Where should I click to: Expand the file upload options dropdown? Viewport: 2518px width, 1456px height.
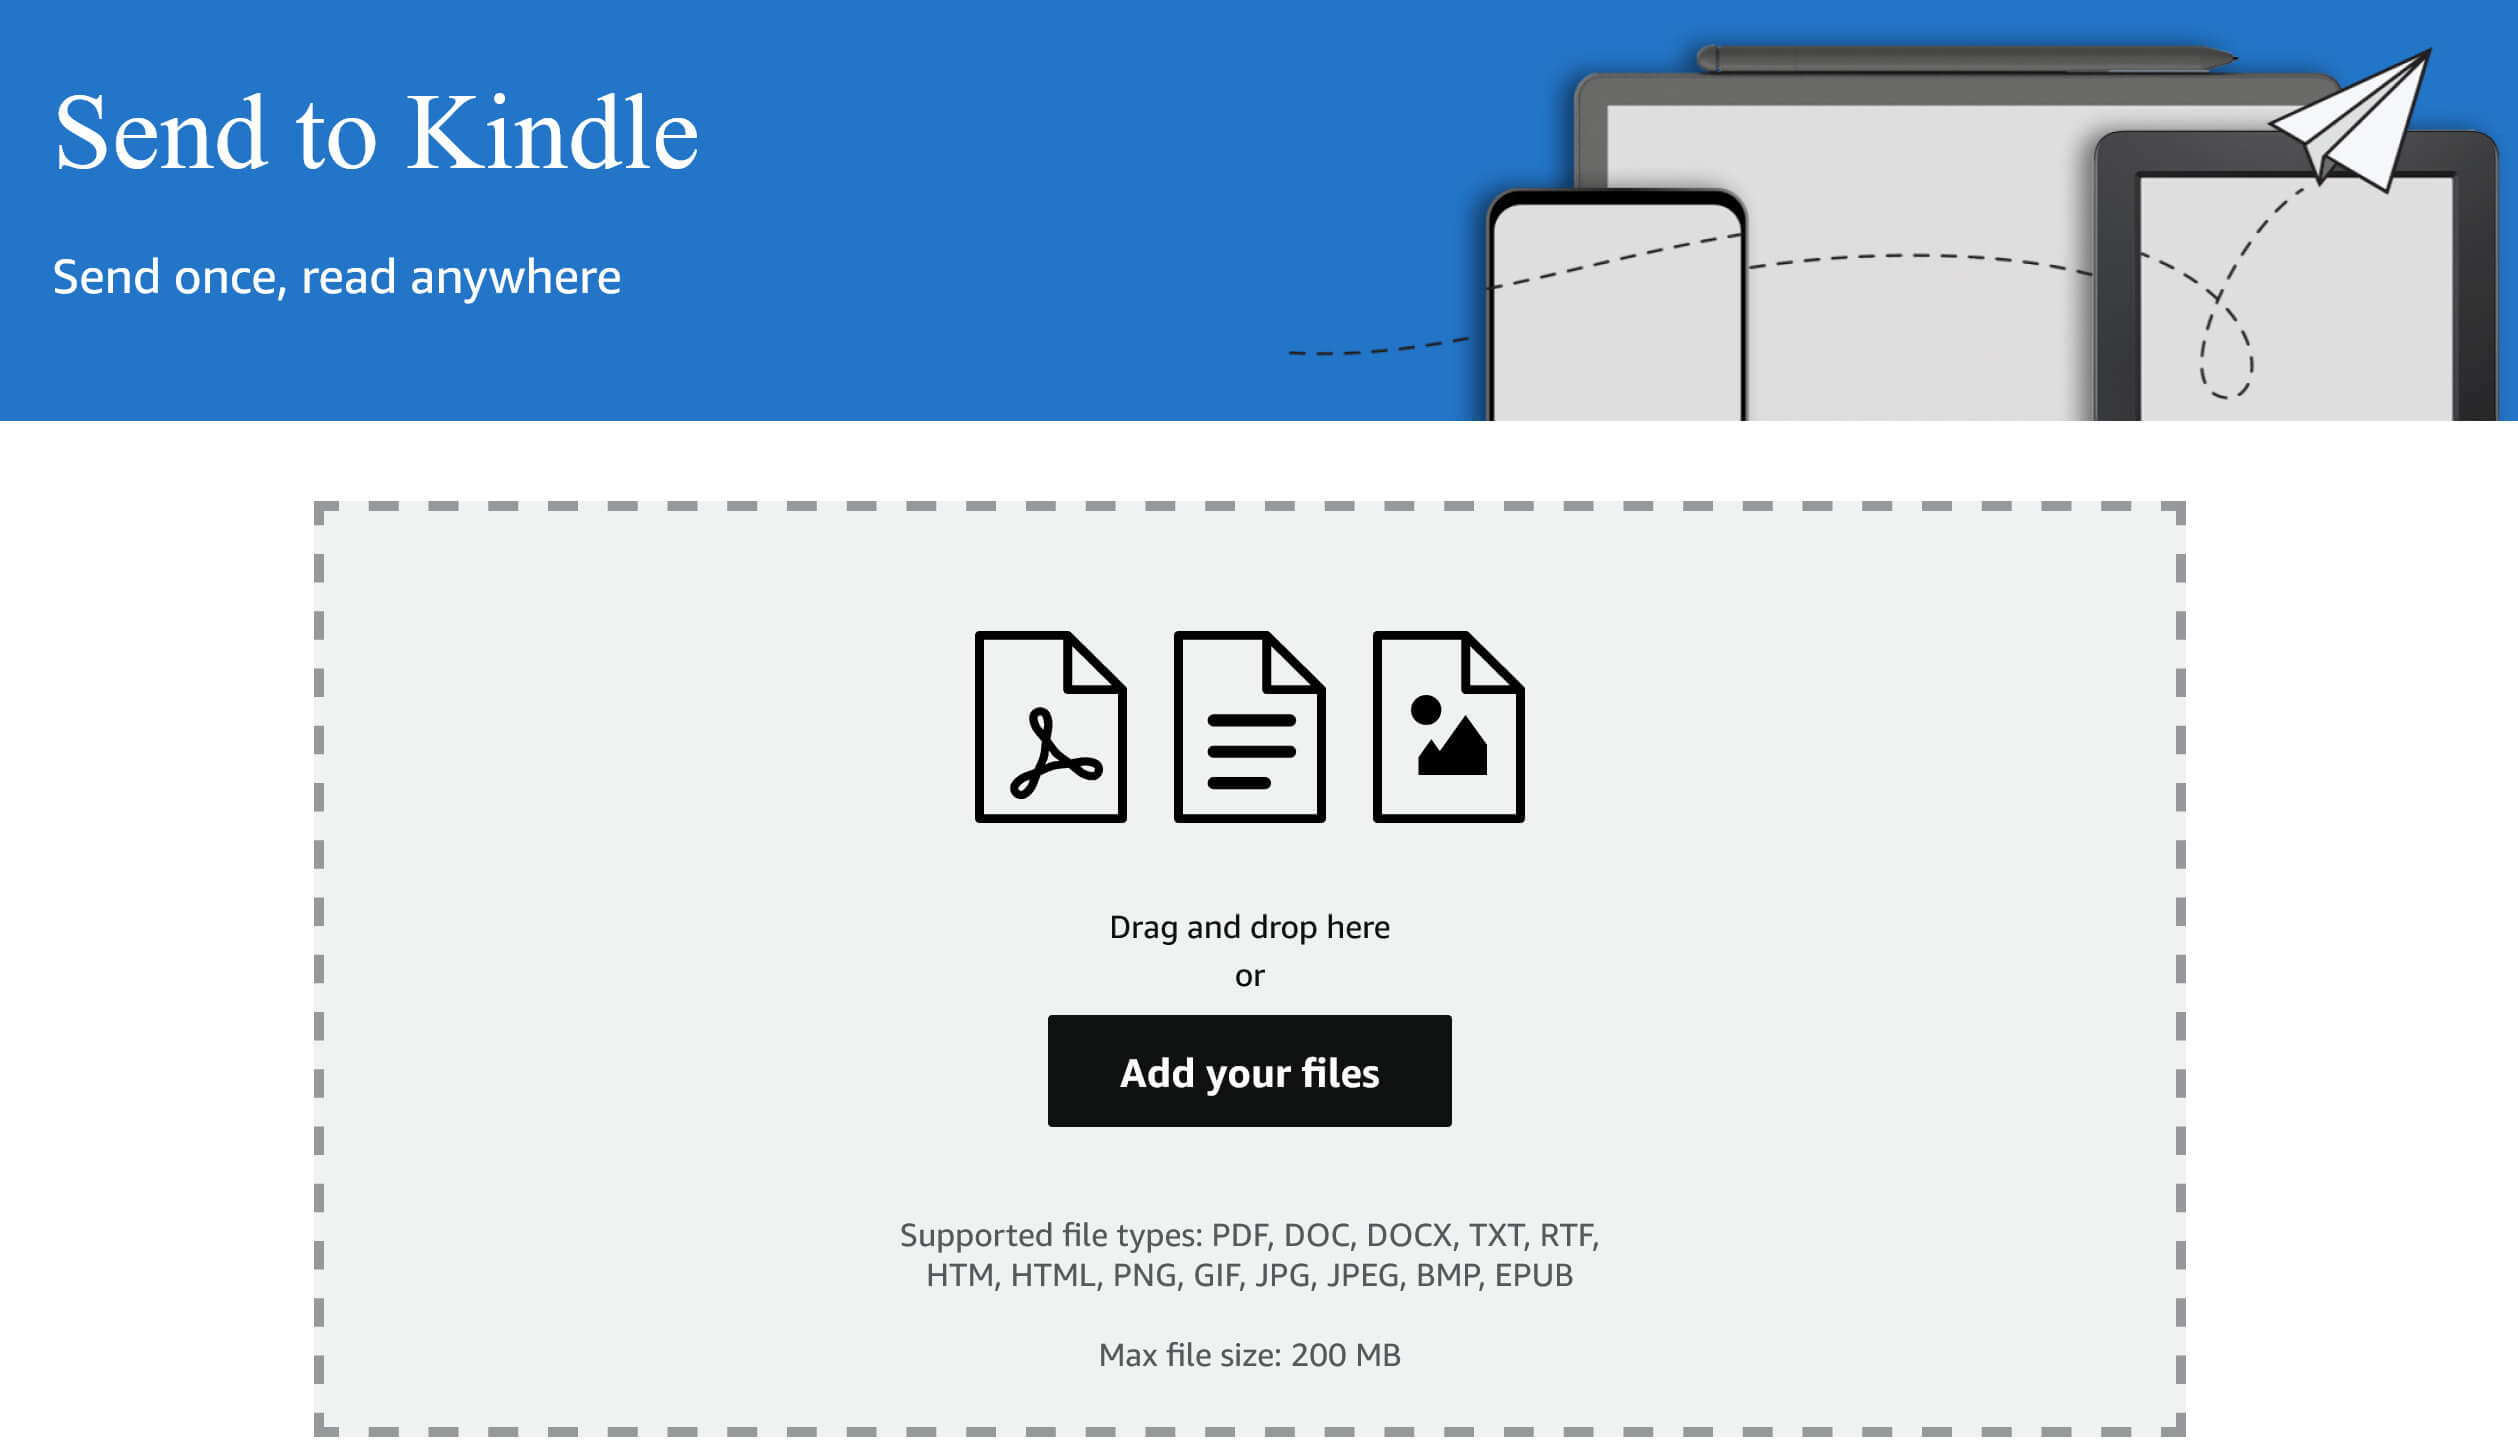(x=1249, y=1069)
